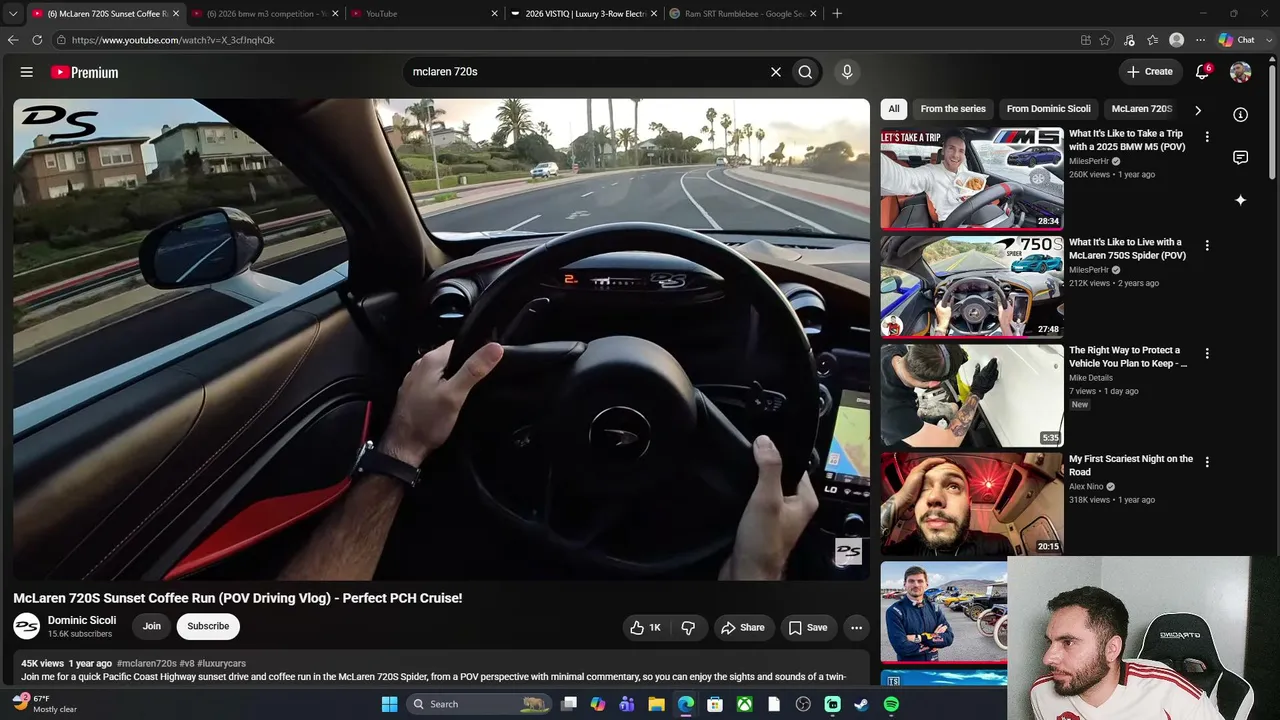The height and width of the screenshot is (720, 1280).
Task: Open the tab search dropdown arrow
Action: click(x=13, y=14)
